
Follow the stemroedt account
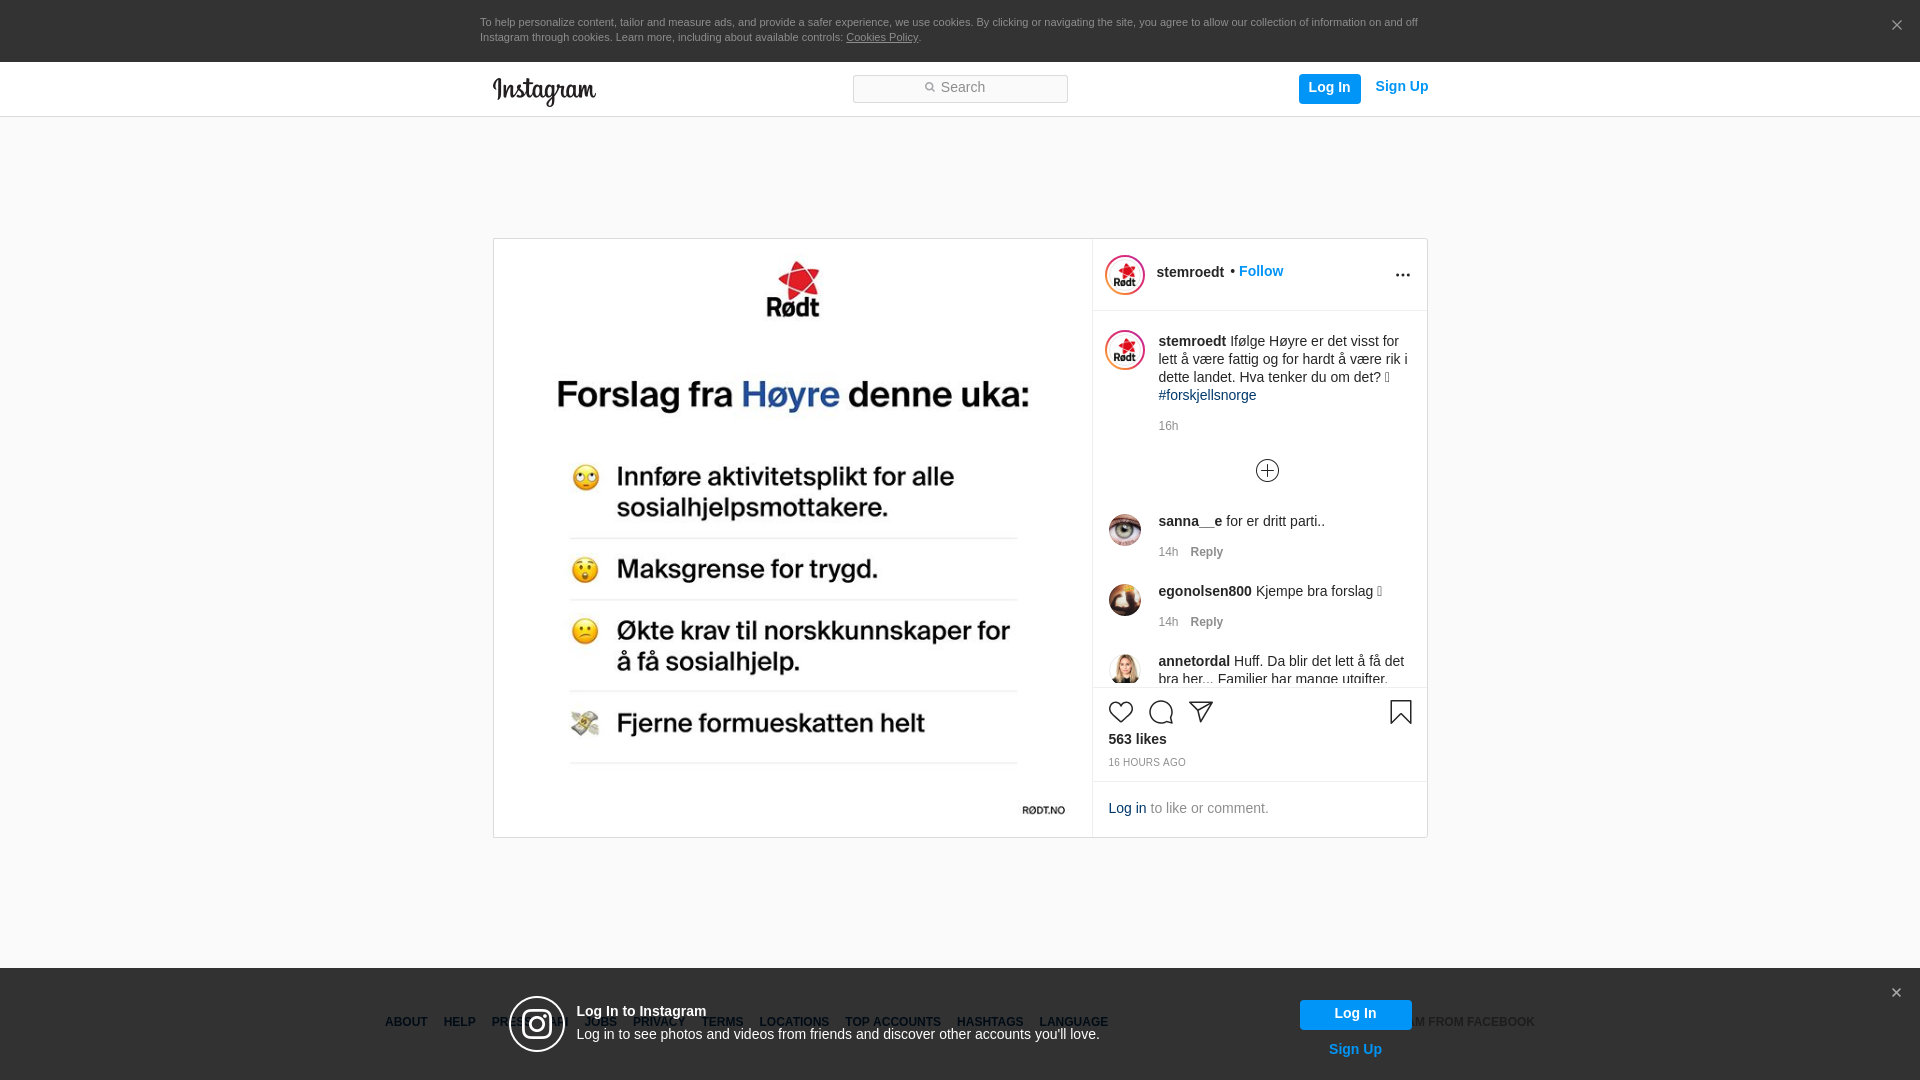[1260, 271]
